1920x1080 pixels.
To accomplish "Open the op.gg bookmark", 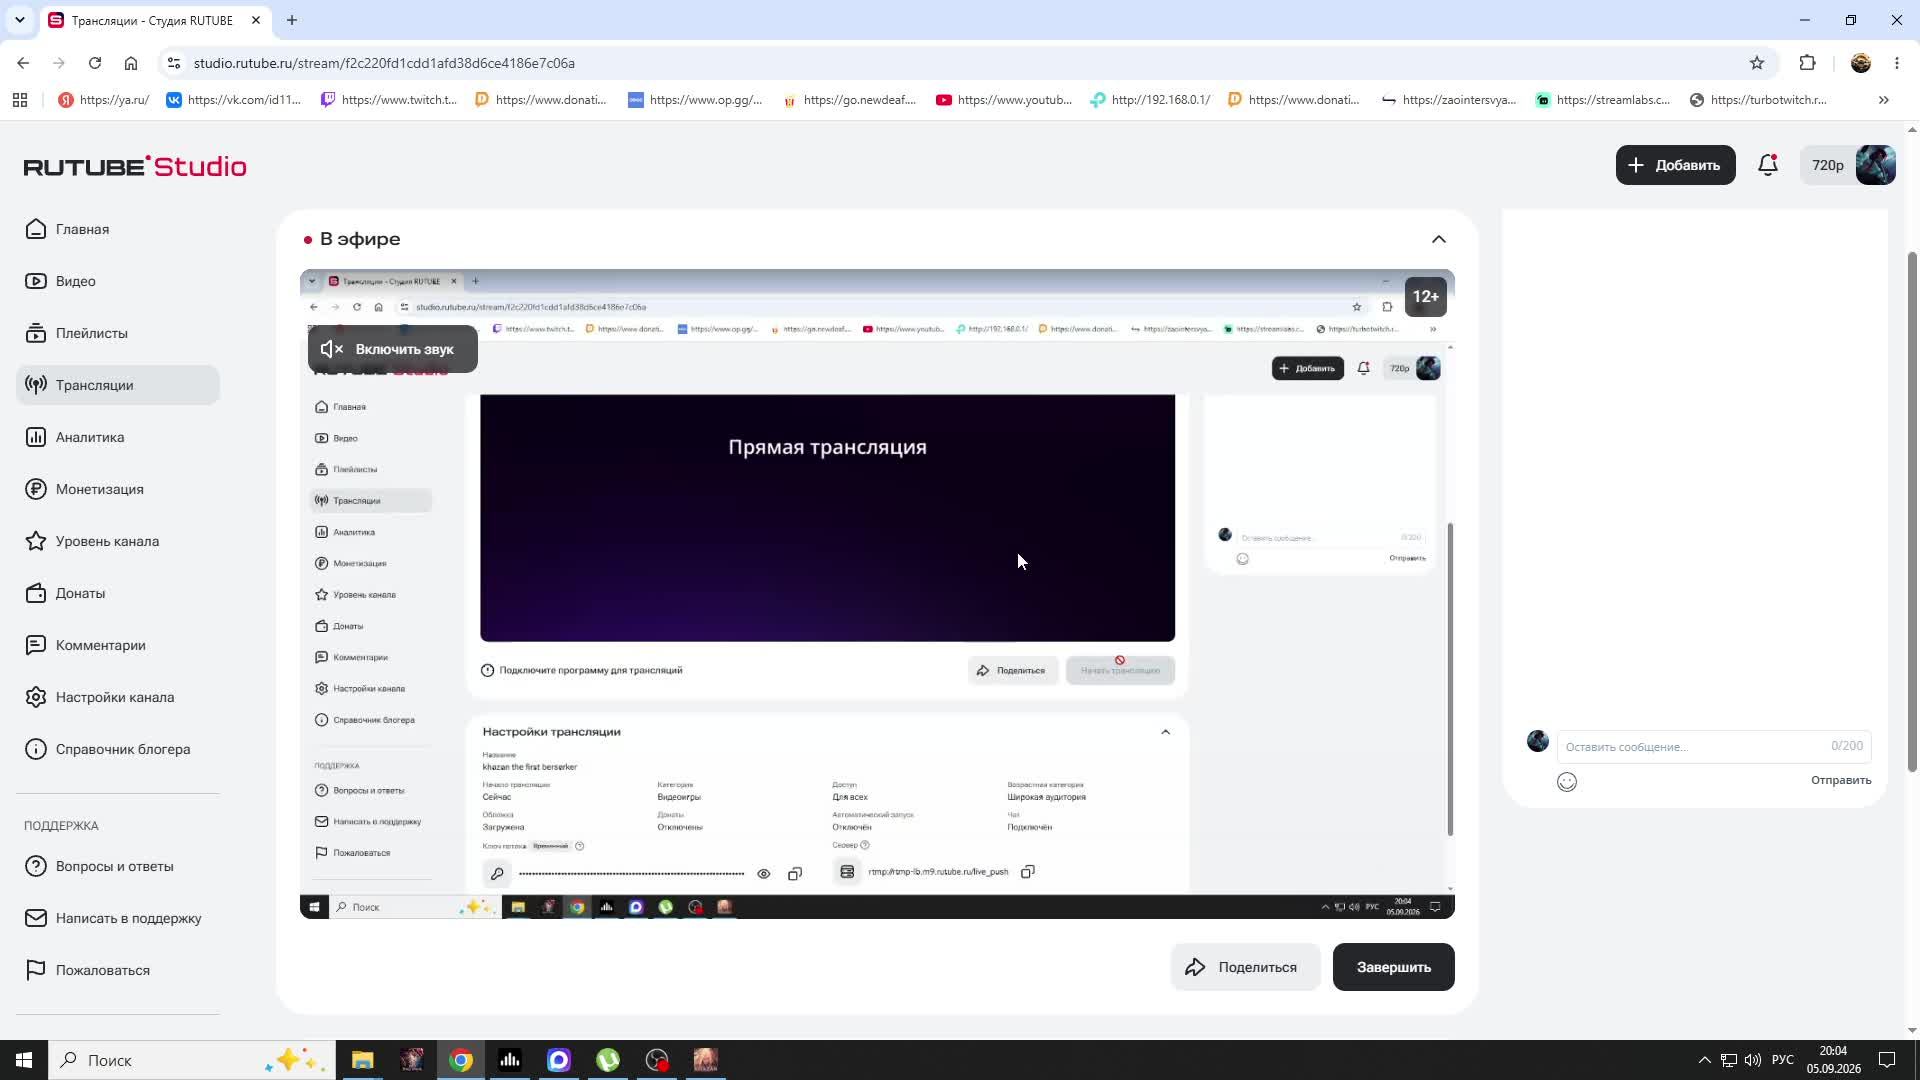I will tap(696, 100).
